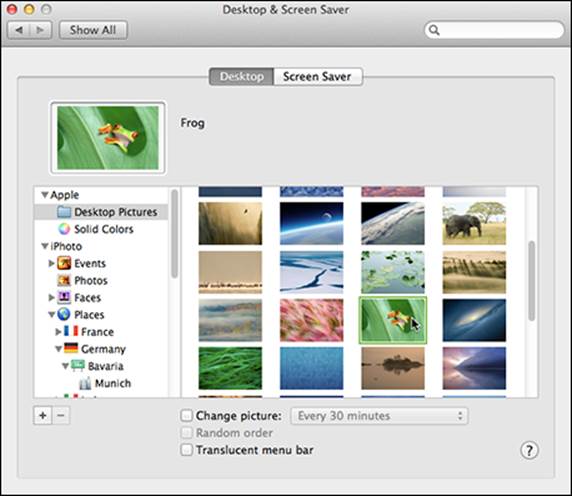This screenshot has width=572, height=496.
Task: Select the Photos icon in sidebar
Action: [x=64, y=280]
